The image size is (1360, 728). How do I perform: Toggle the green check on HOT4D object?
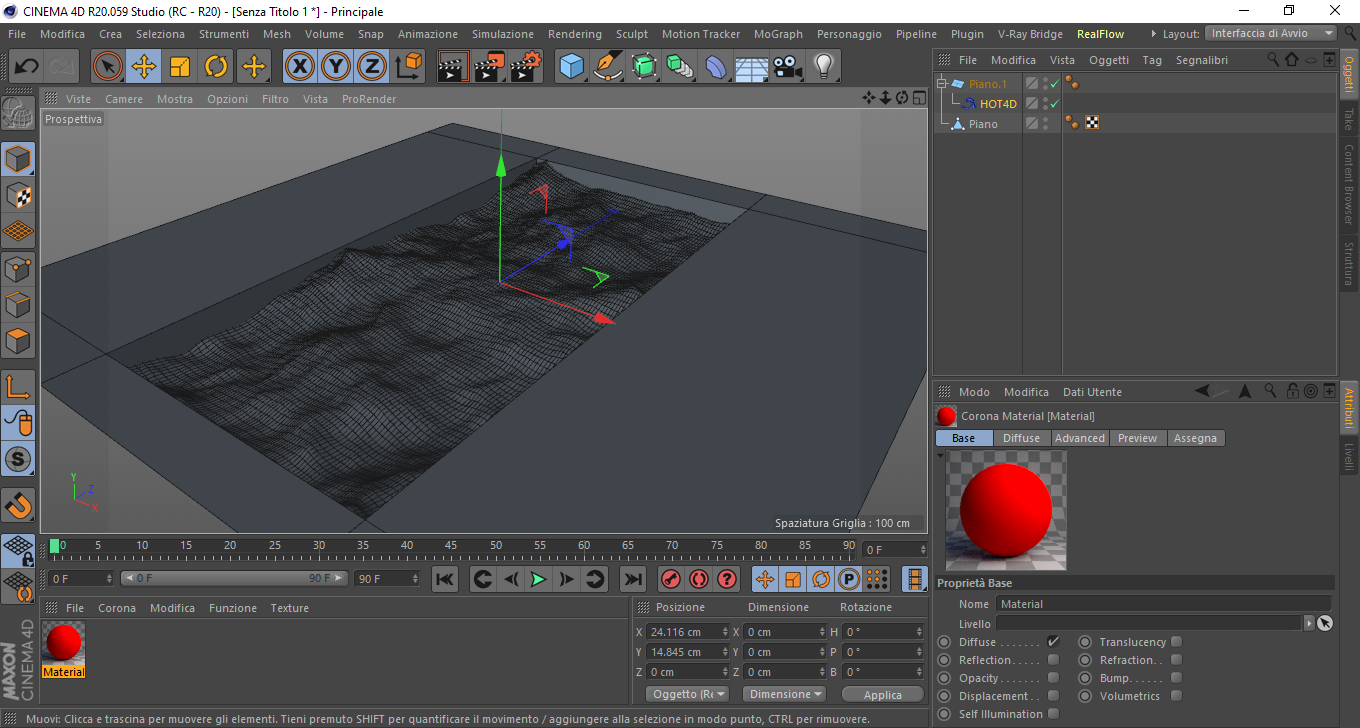point(1054,104)
